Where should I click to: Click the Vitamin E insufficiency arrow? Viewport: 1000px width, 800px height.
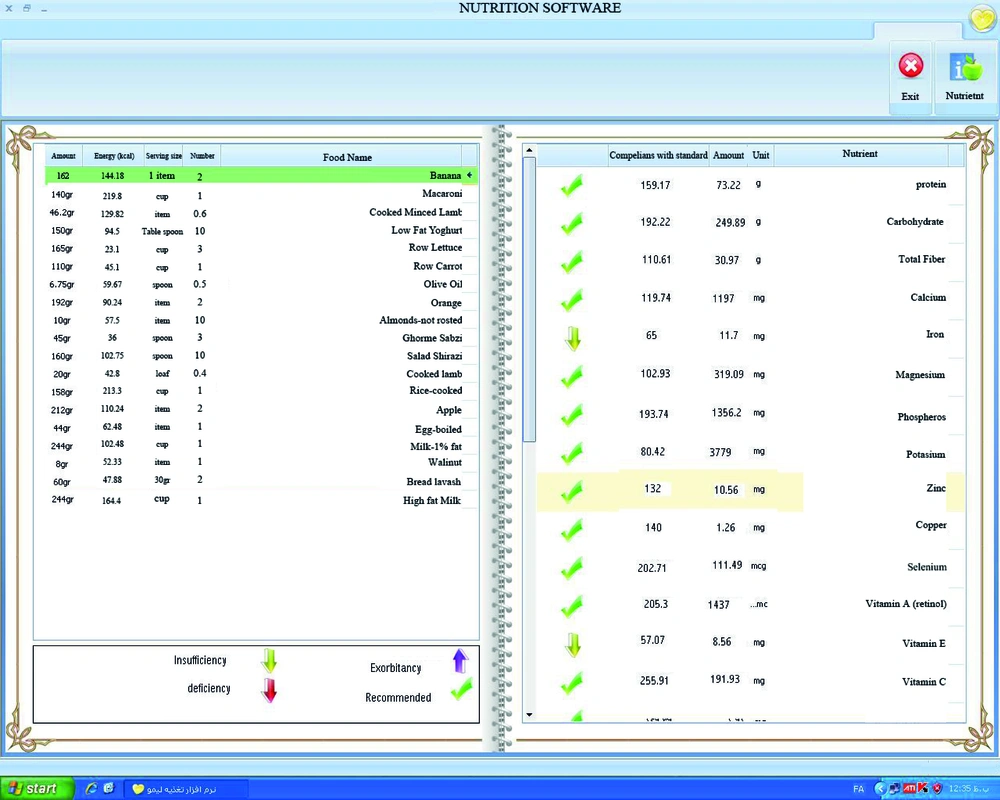(573, 645)
